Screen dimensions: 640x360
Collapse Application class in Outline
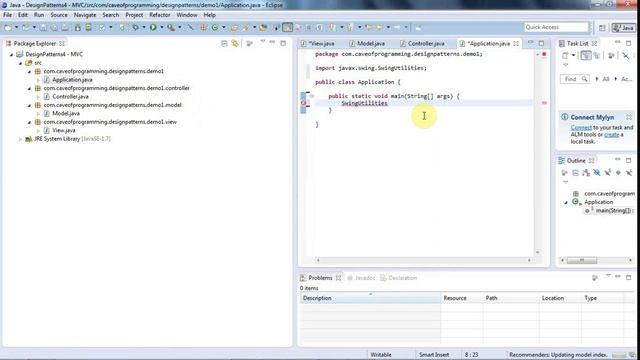566,202
